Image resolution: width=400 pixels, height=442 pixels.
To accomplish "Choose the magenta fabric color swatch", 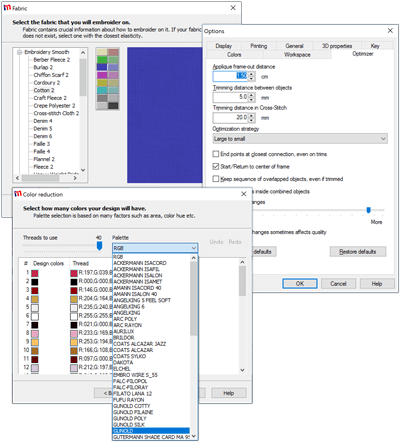I will click(102, 75).
